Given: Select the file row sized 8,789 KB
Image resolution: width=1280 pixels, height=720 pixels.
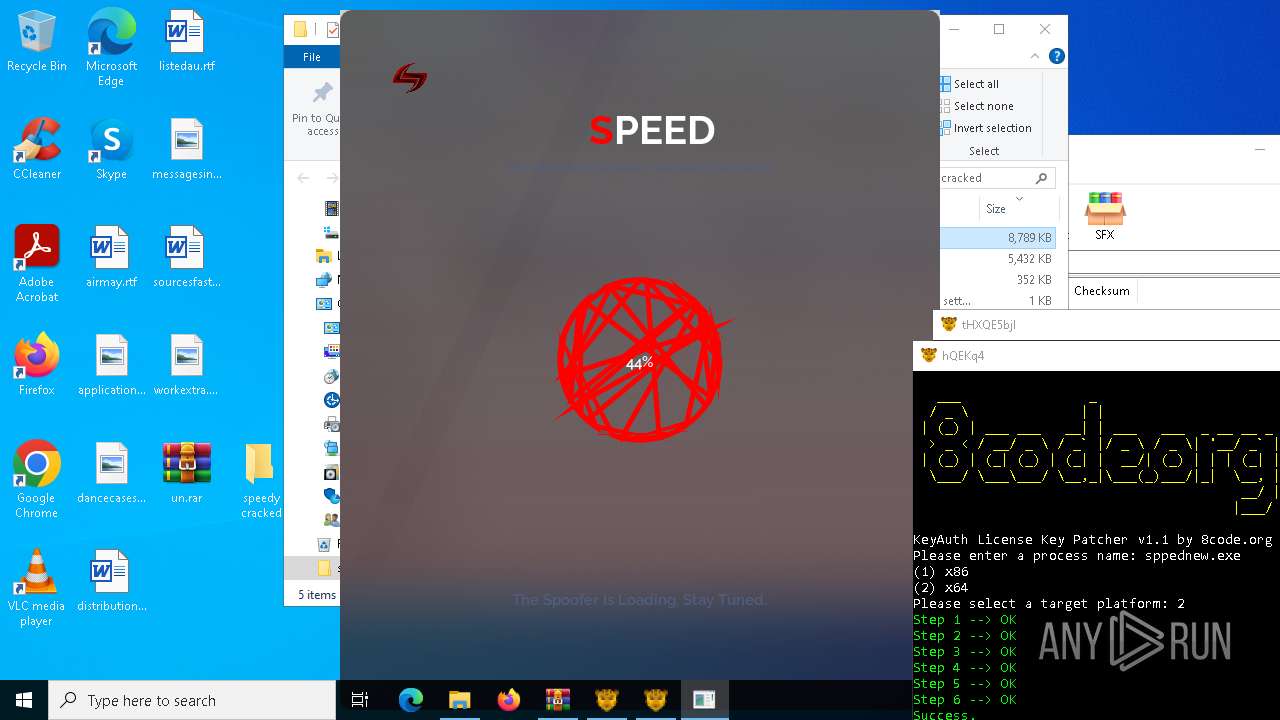Looking at the screenshot, I should [x=998, y=238].
